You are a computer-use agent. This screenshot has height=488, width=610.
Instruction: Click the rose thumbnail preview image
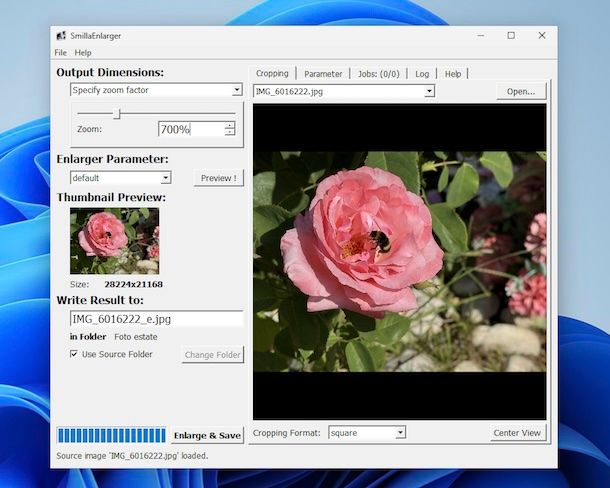pos(114,241)
